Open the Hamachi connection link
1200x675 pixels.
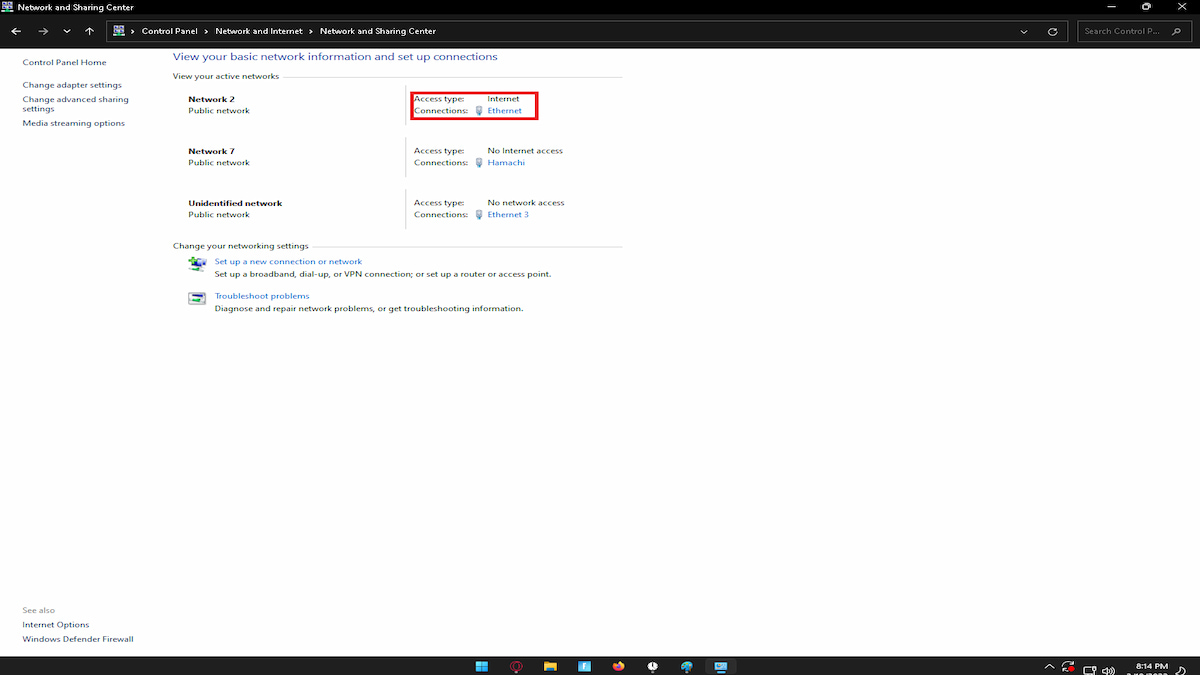point(506,163)
